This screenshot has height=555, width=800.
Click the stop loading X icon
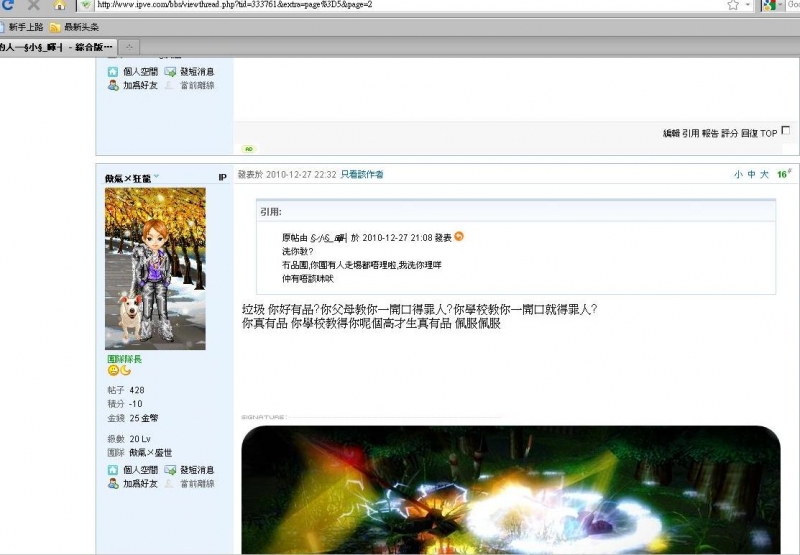click(33, 5)
